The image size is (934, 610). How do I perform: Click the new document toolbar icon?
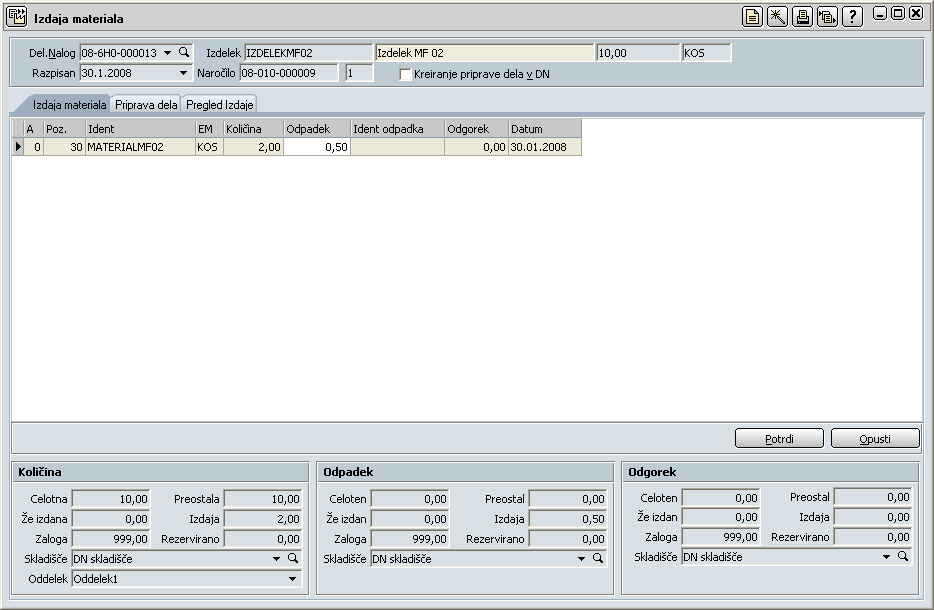752,16
